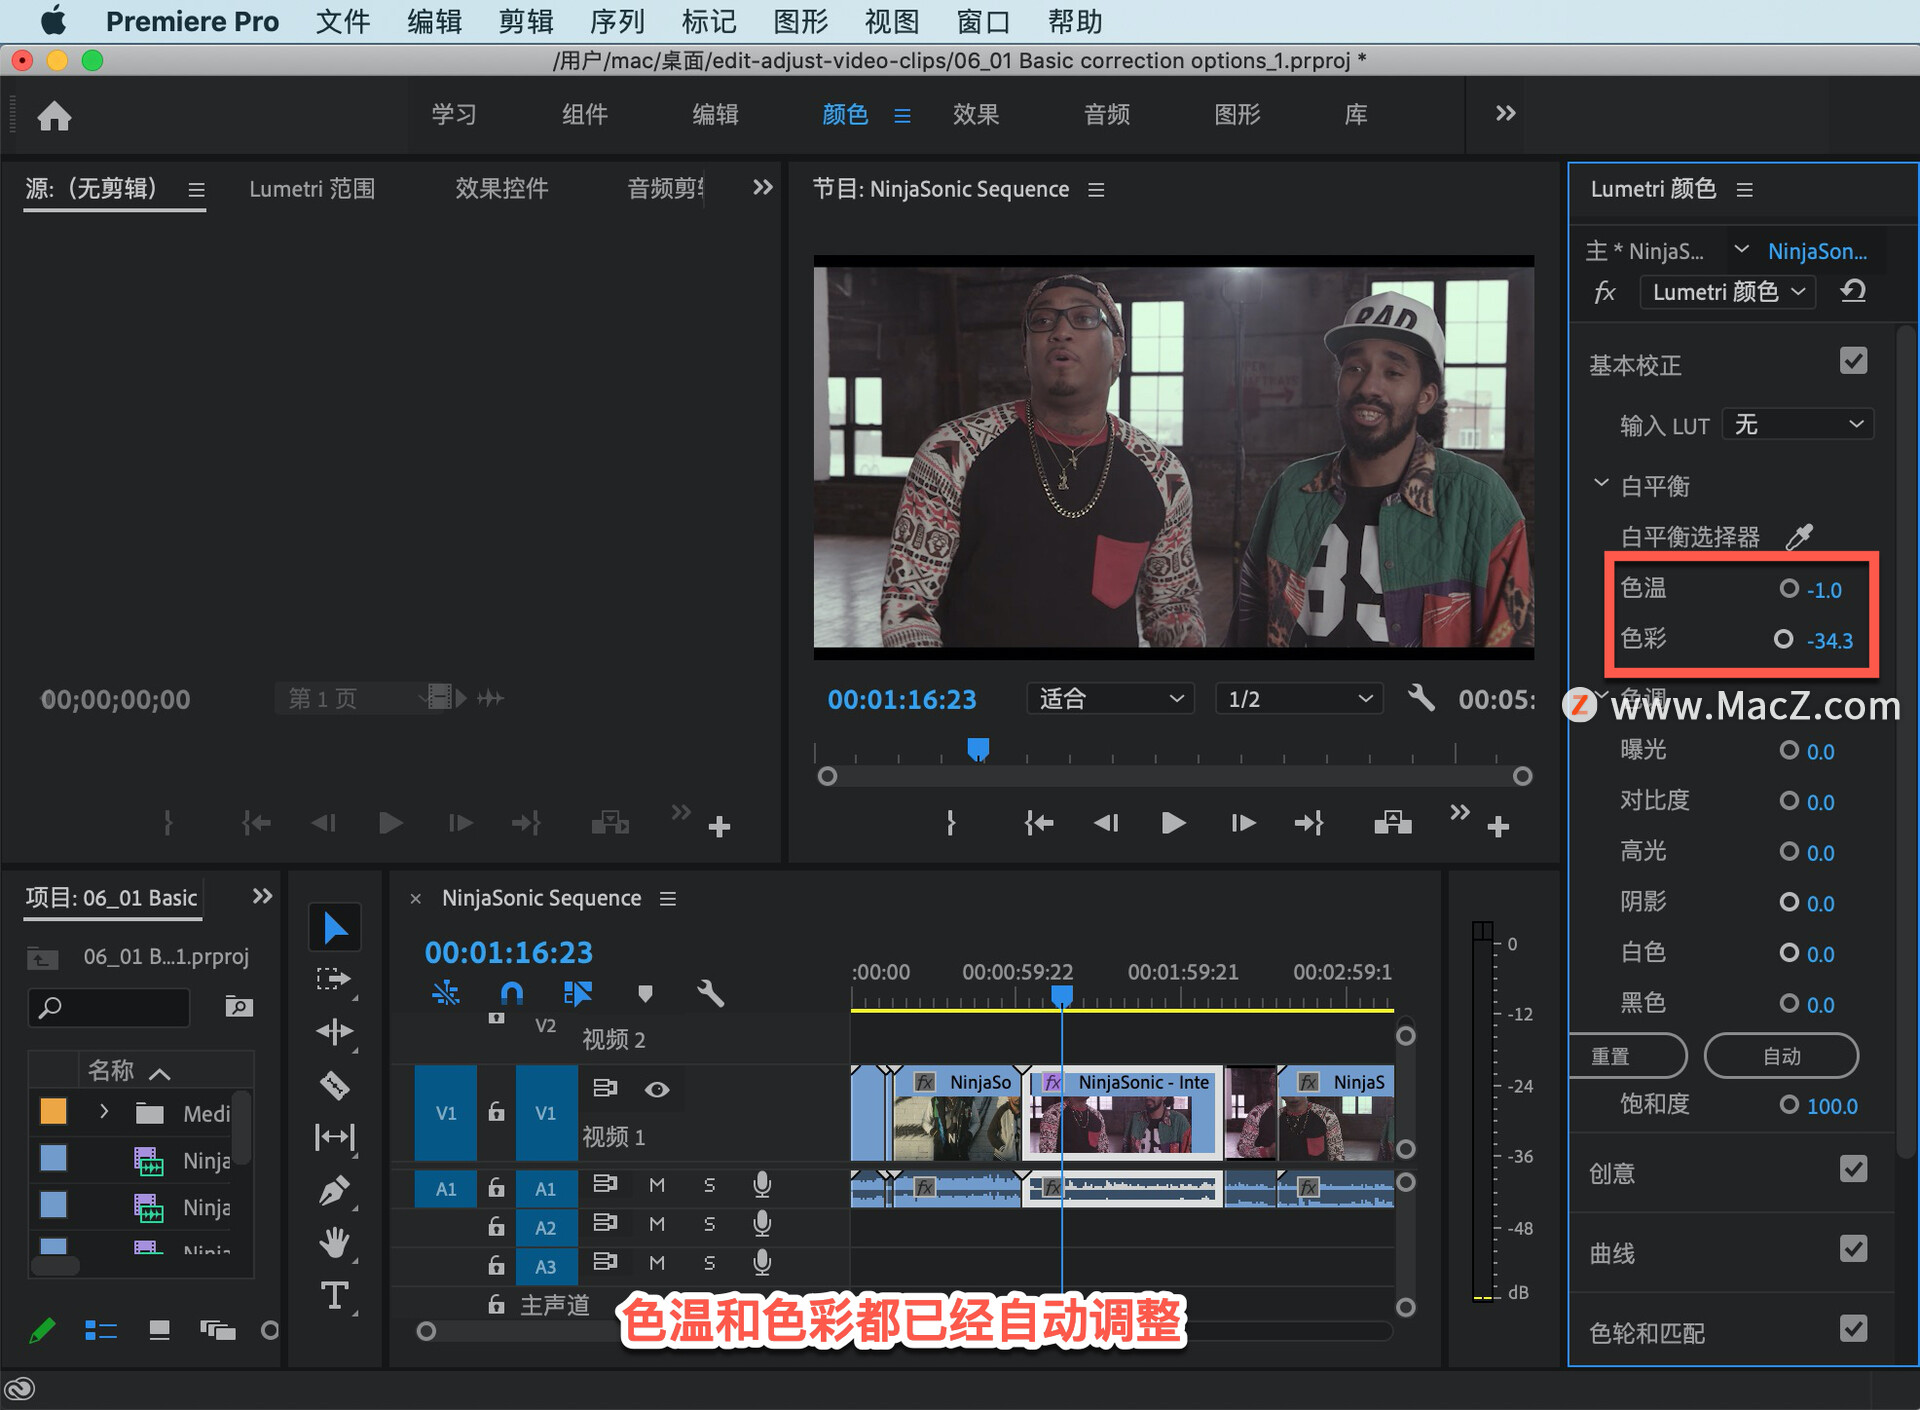Screen dimensions: 1920x1410
Task: Toggle timeline snapping magnet icon
Action: tap(511, 993)
